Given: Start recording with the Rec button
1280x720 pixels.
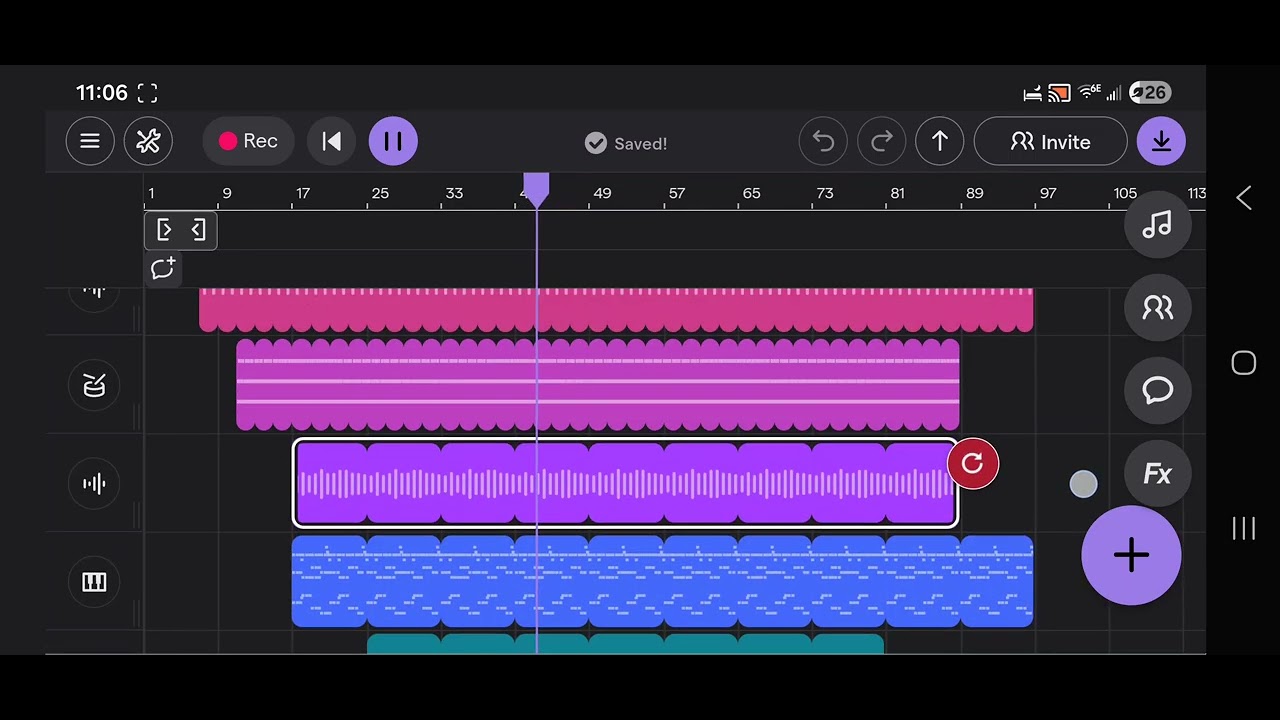Looking at the screenshot, I should (x=248, y=142).
